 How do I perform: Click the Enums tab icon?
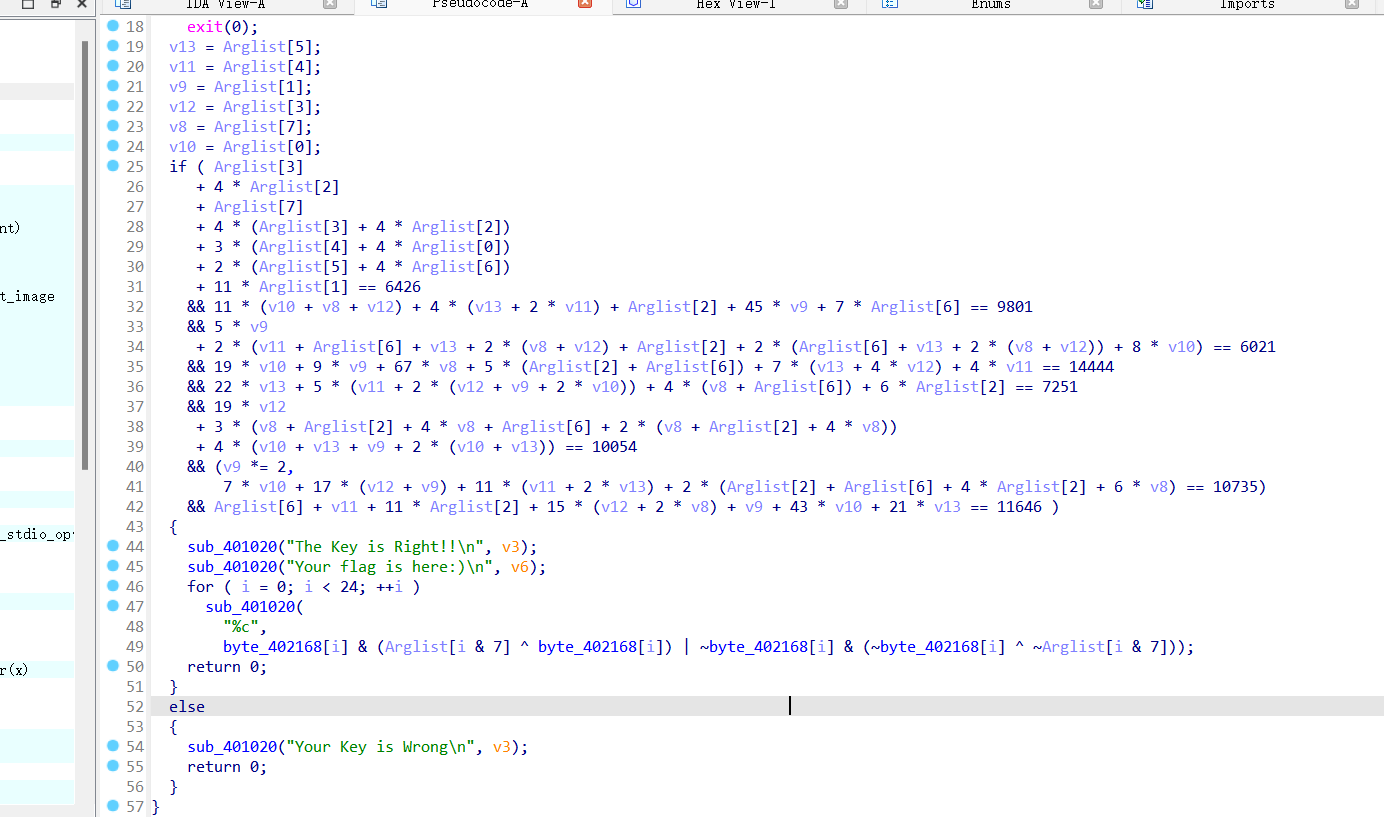(x=889, y=4)
